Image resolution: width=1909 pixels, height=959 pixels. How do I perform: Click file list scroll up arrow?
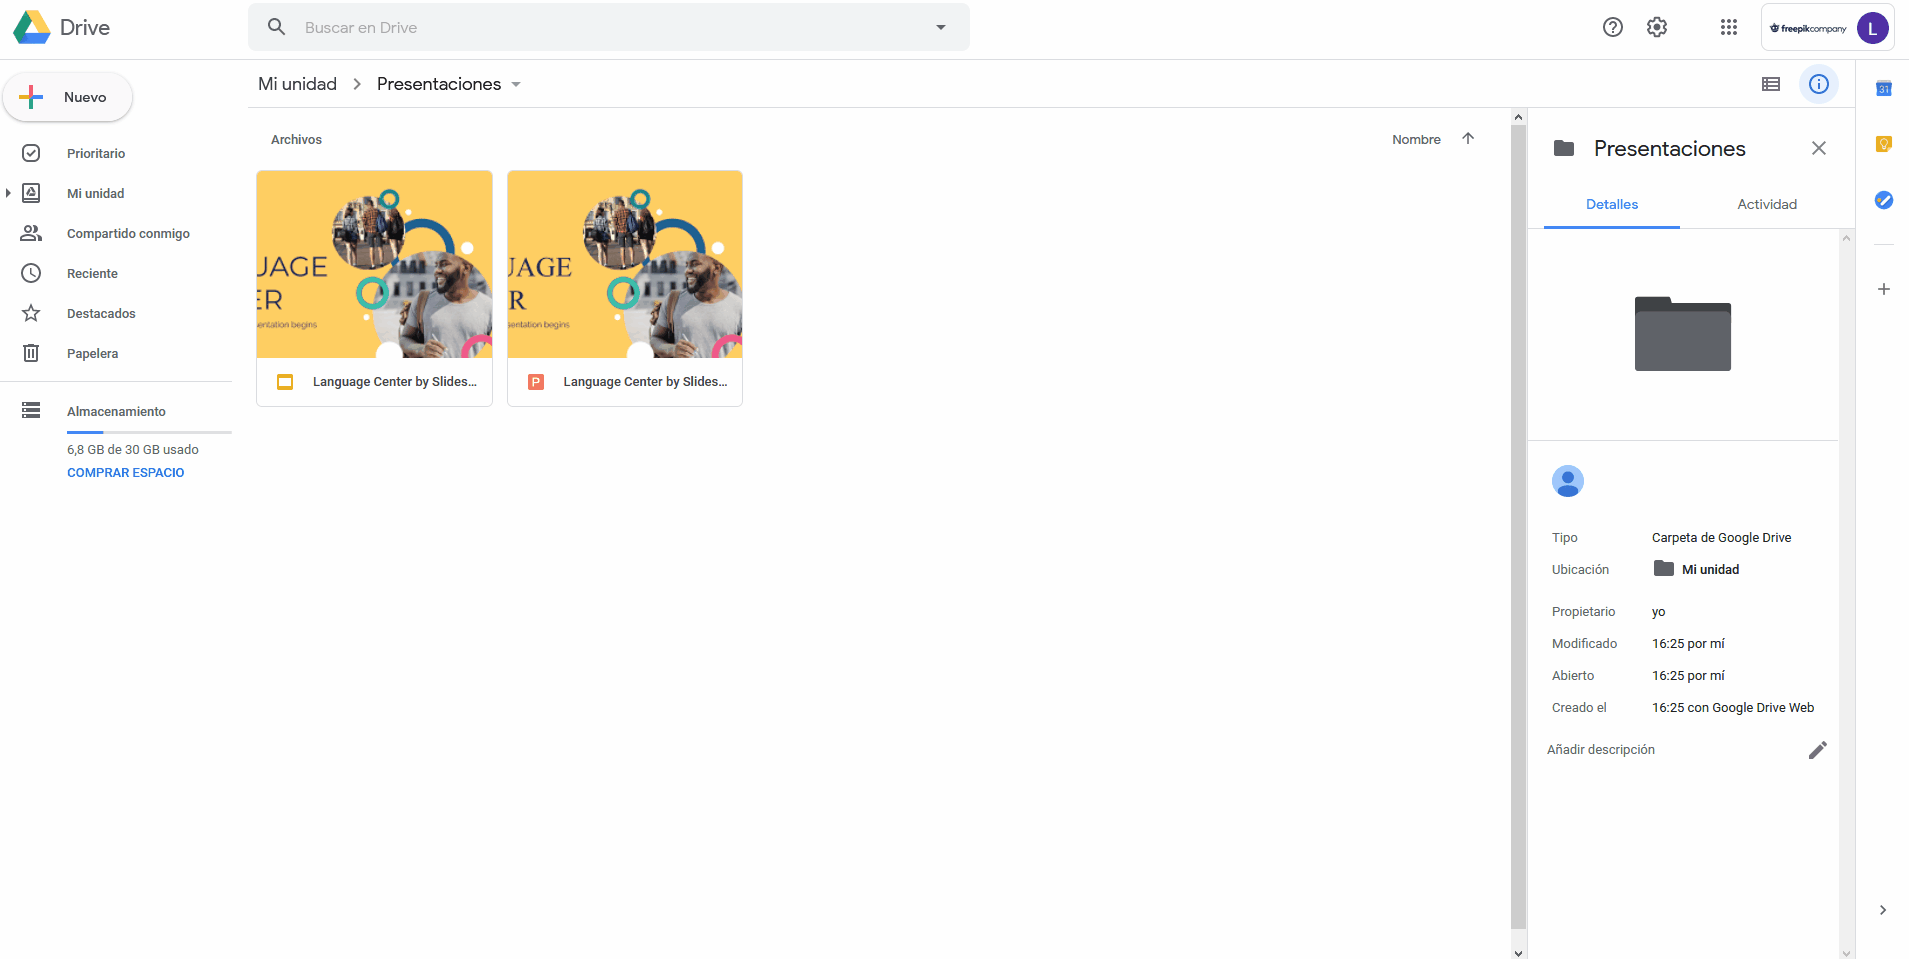(x=1519, y=117)
